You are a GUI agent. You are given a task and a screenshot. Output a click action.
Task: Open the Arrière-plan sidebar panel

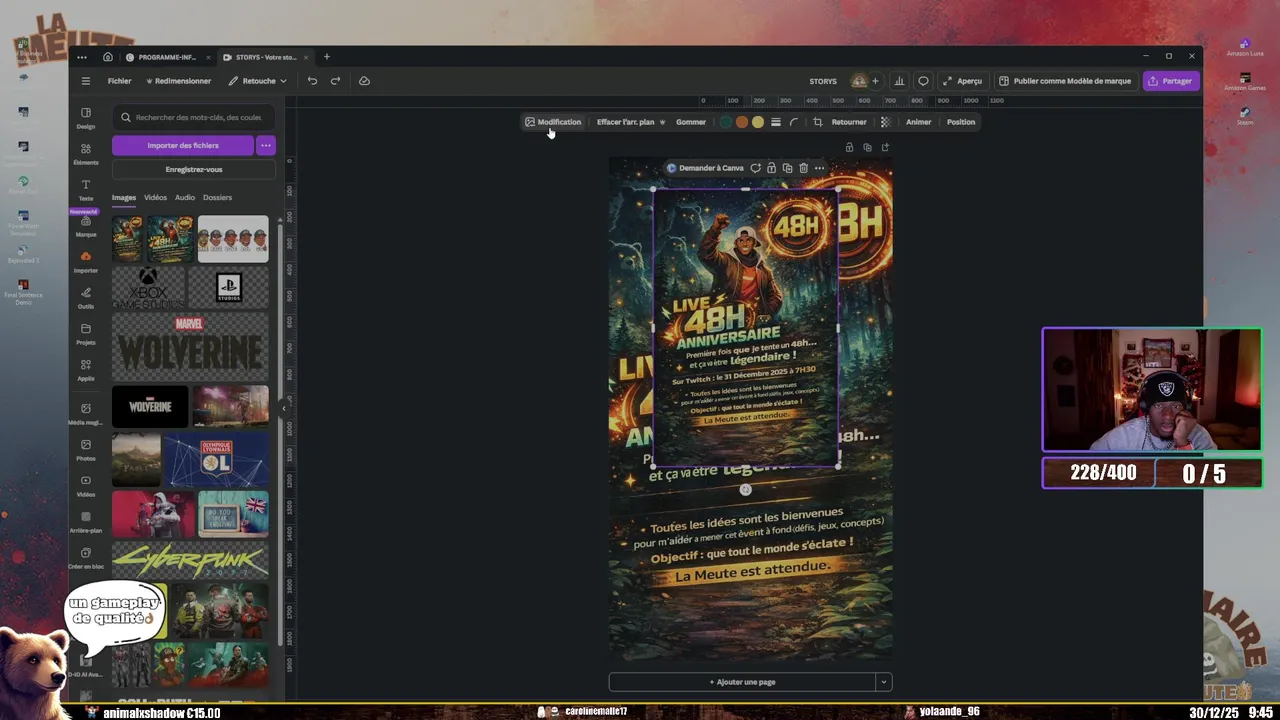86,521
